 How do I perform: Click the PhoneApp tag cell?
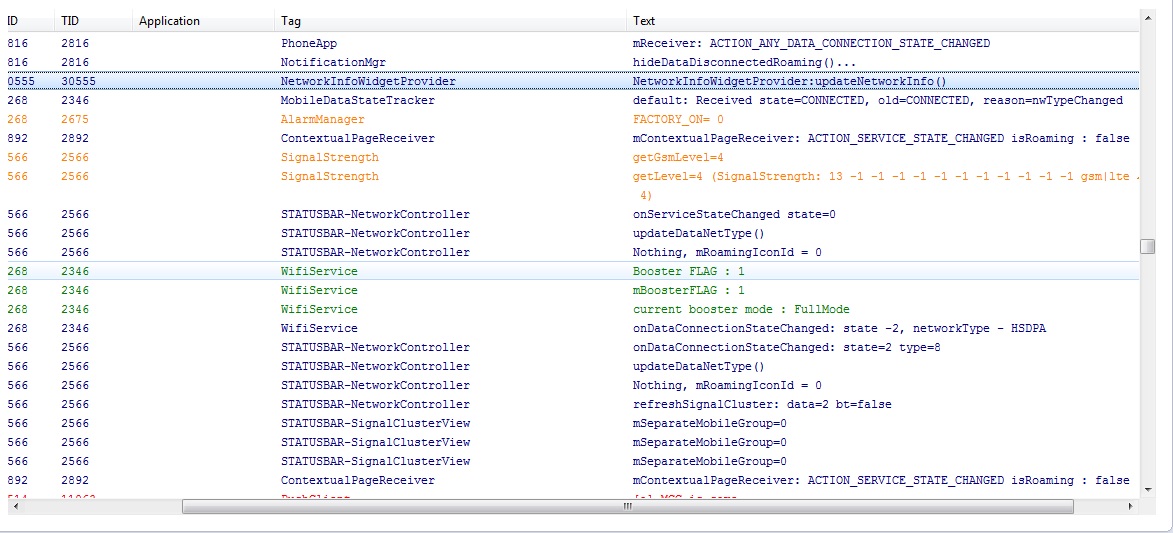(309, 43)
